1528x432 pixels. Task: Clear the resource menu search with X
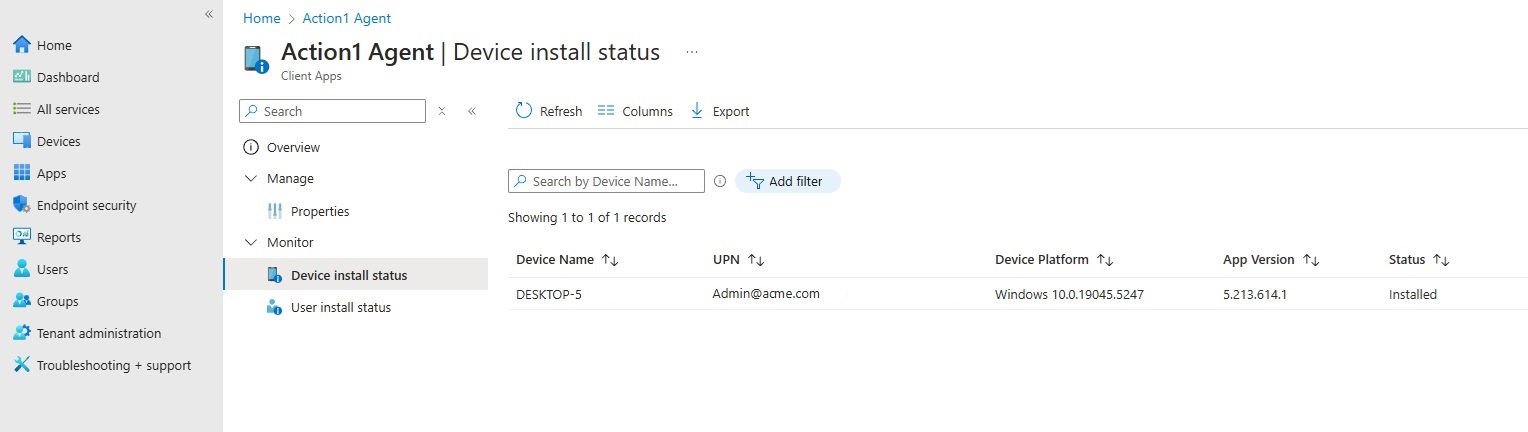point(442,111)
